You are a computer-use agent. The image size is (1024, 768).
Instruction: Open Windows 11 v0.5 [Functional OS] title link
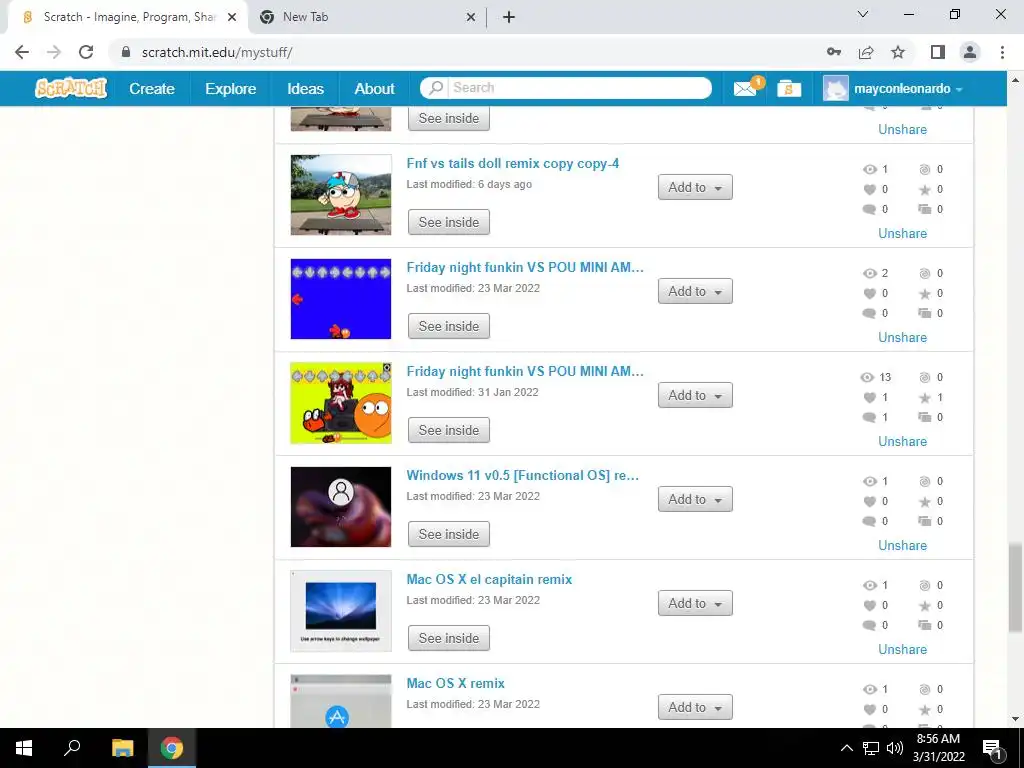pos(522,475)
